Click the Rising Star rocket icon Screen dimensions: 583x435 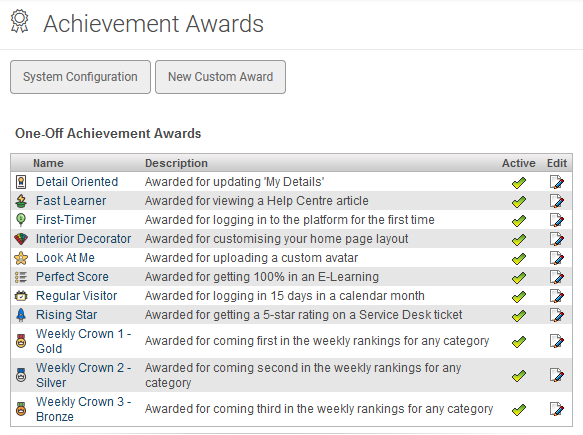tap(21, 315)
